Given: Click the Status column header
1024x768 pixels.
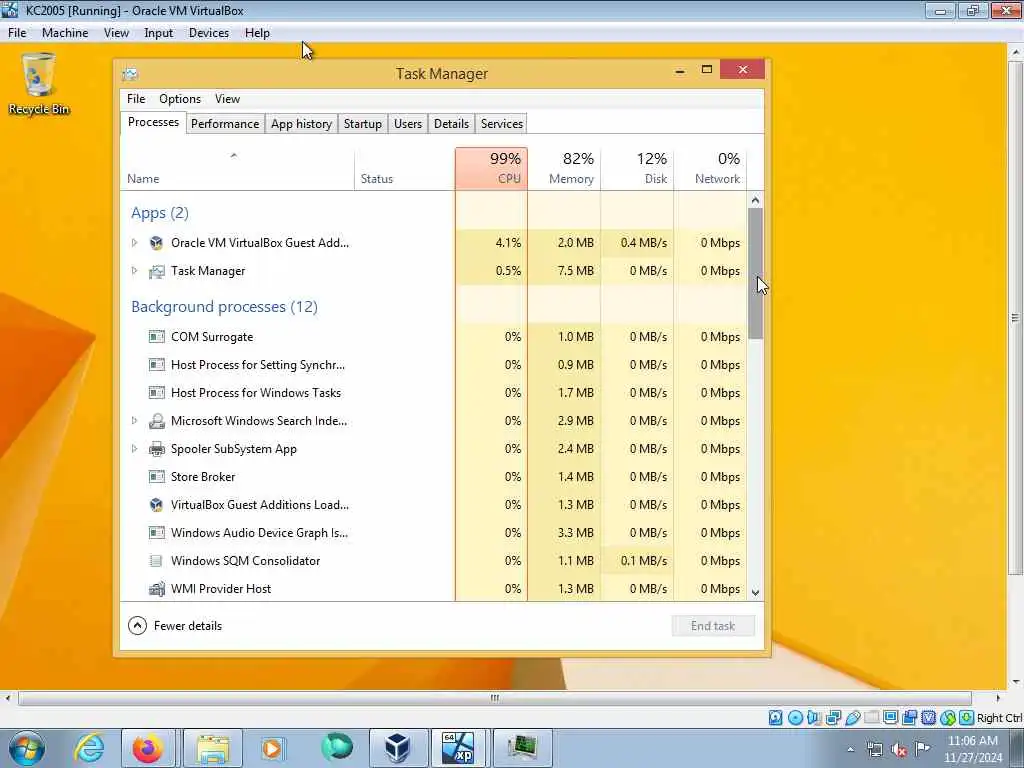Looking at the screenshot, I should [x=404, y=168].
